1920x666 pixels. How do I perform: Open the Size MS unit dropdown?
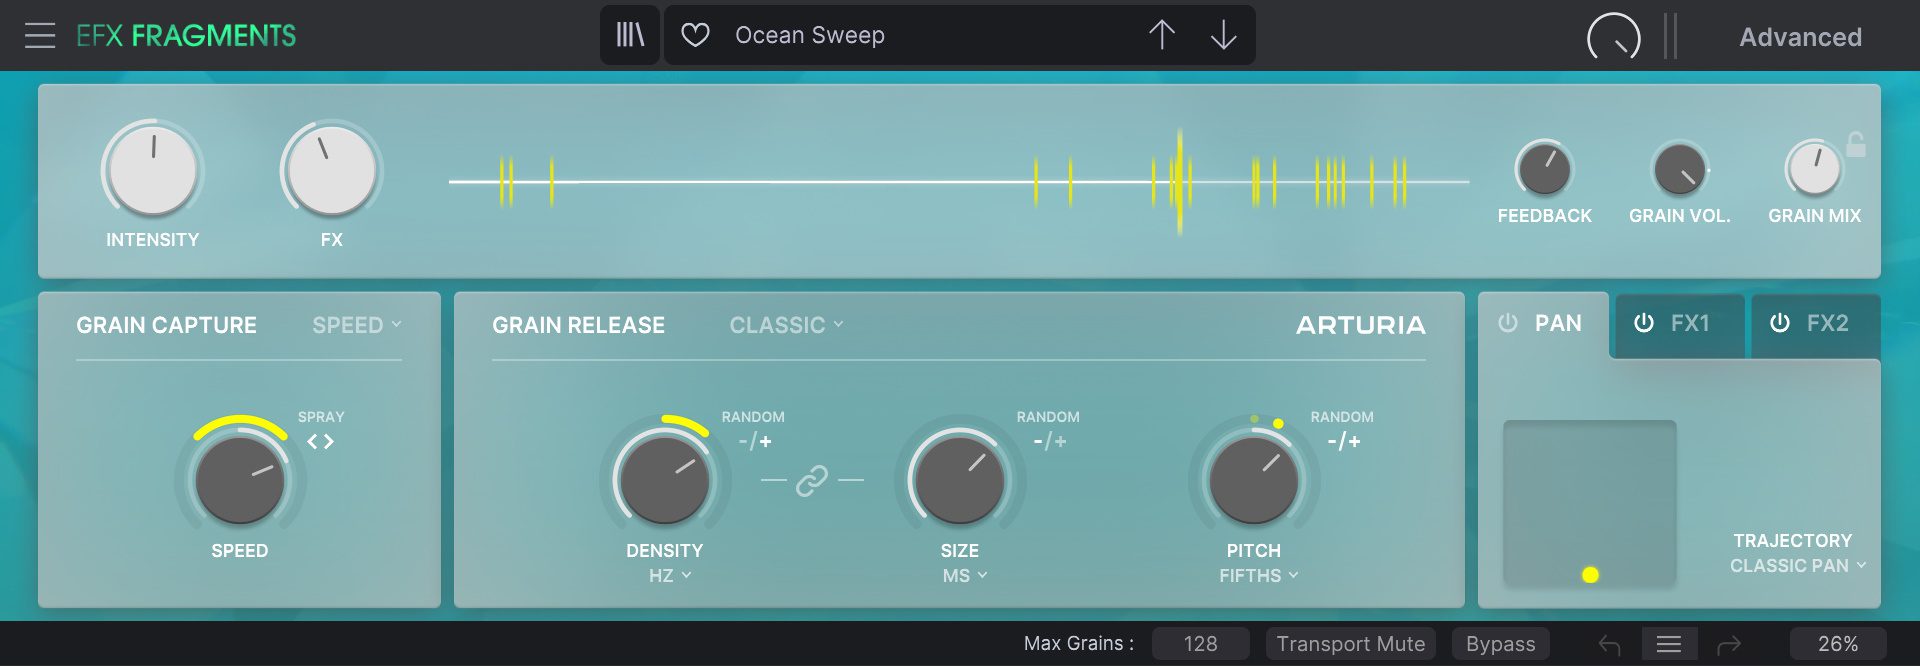(965, 576)
